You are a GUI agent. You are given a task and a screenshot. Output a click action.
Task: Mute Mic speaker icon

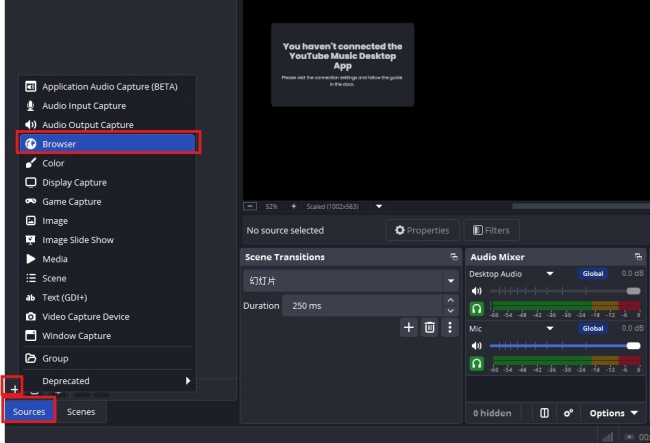477,346
